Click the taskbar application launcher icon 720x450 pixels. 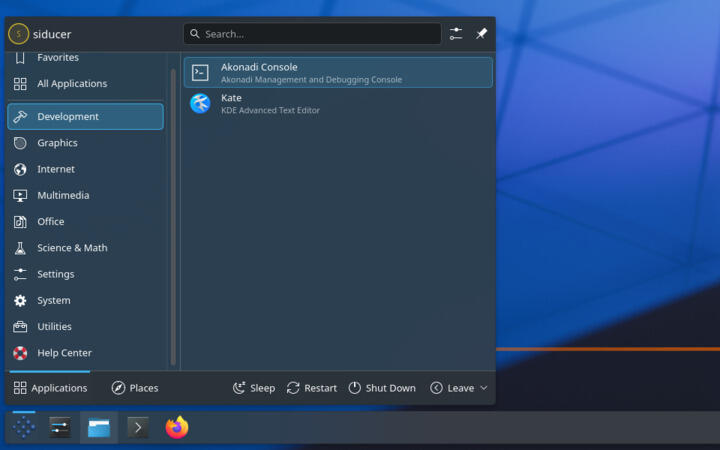click(24, 428)
